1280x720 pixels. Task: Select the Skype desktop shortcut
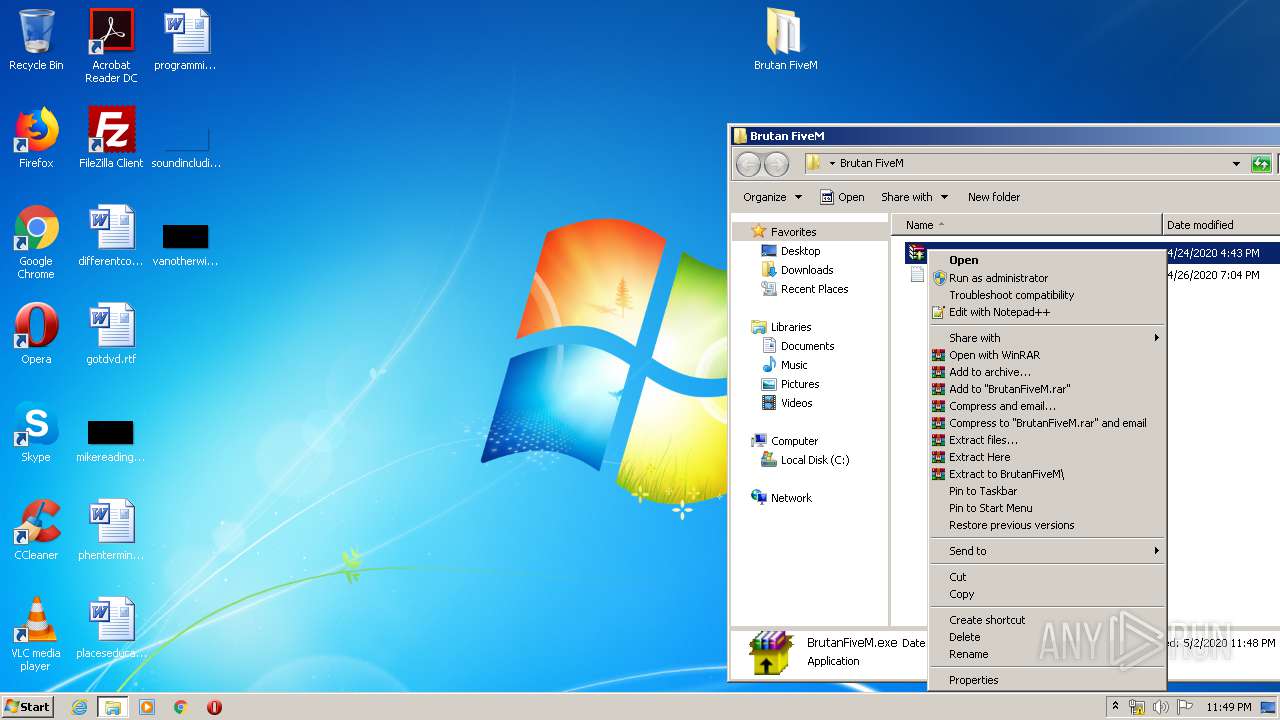(x=36, y=432)
